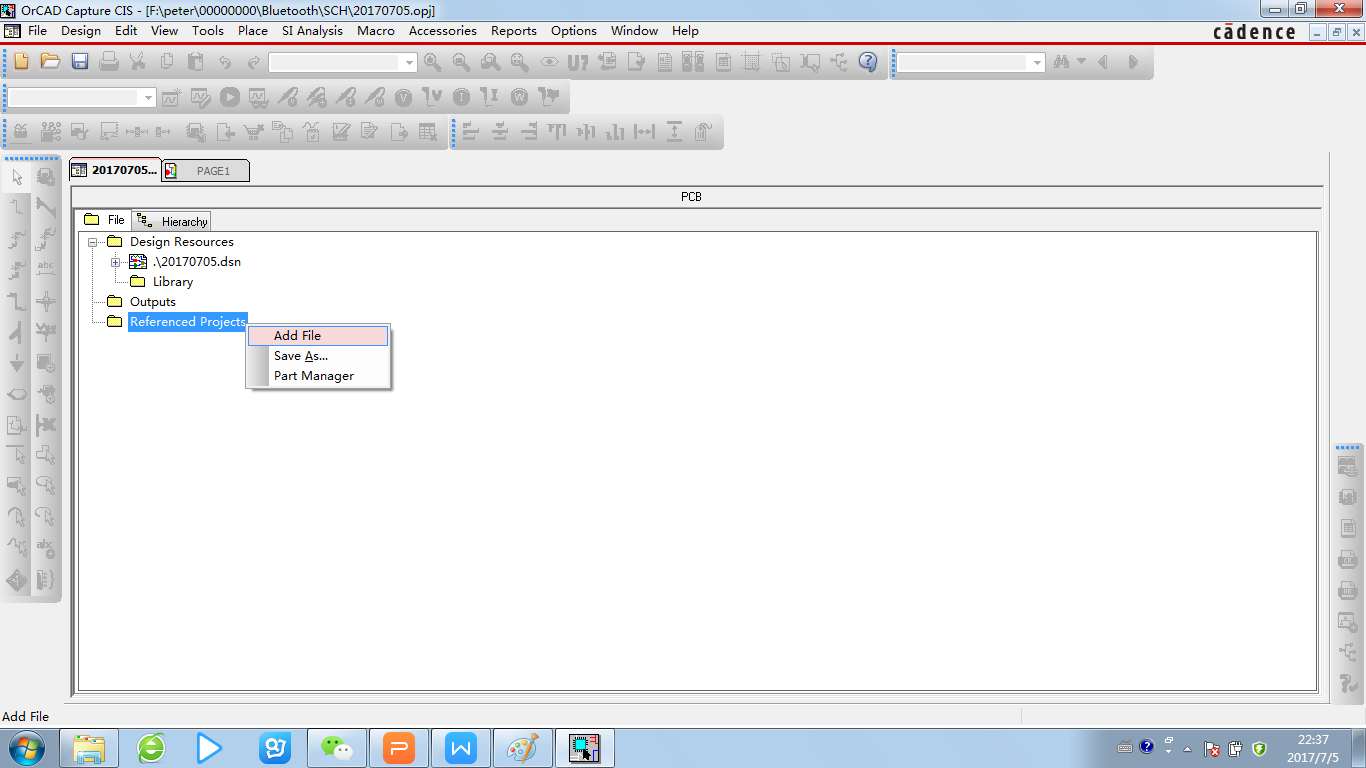Click the New document toolbar icon
1366x768 pixels.
(x=21, y=62)
